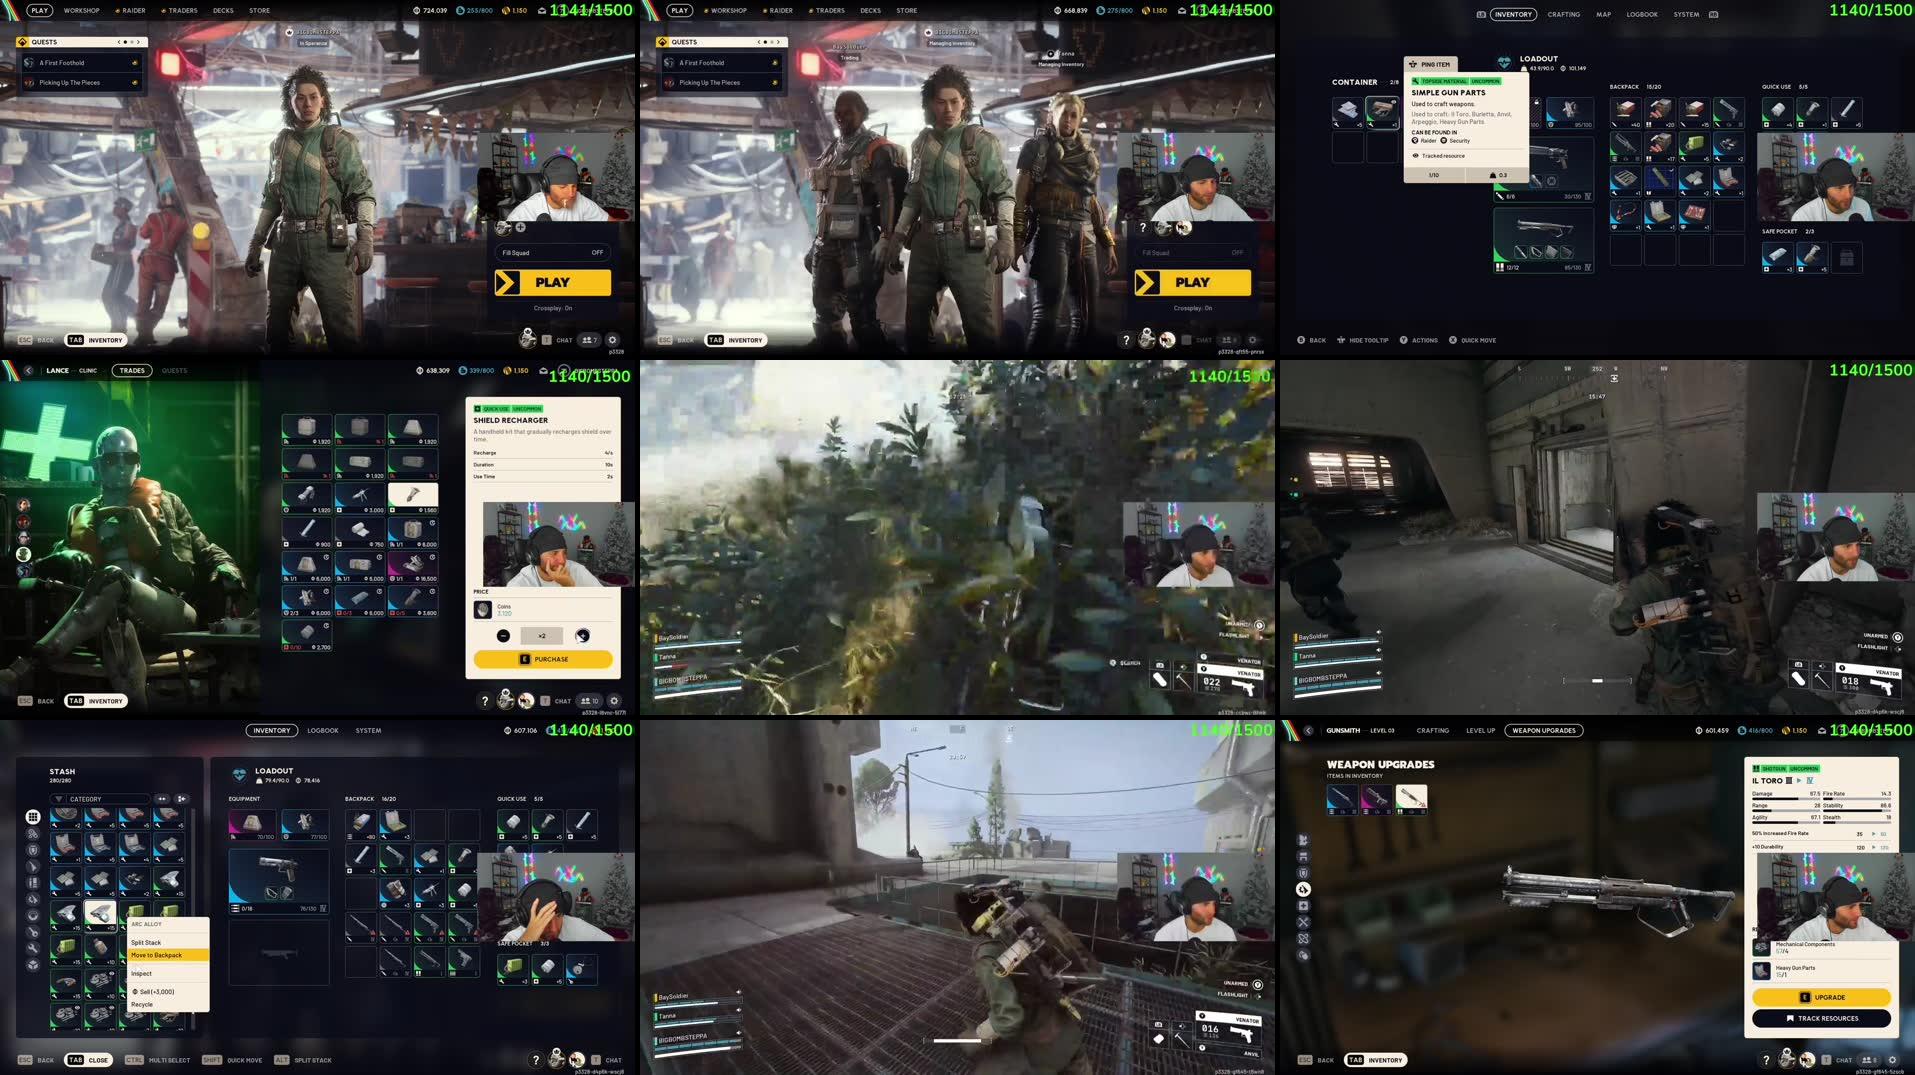Select the weapon filter icon in the Stash sidebar
Image resolution: width=1915 pixels, height=1075 pixels.
coord(33,864)
